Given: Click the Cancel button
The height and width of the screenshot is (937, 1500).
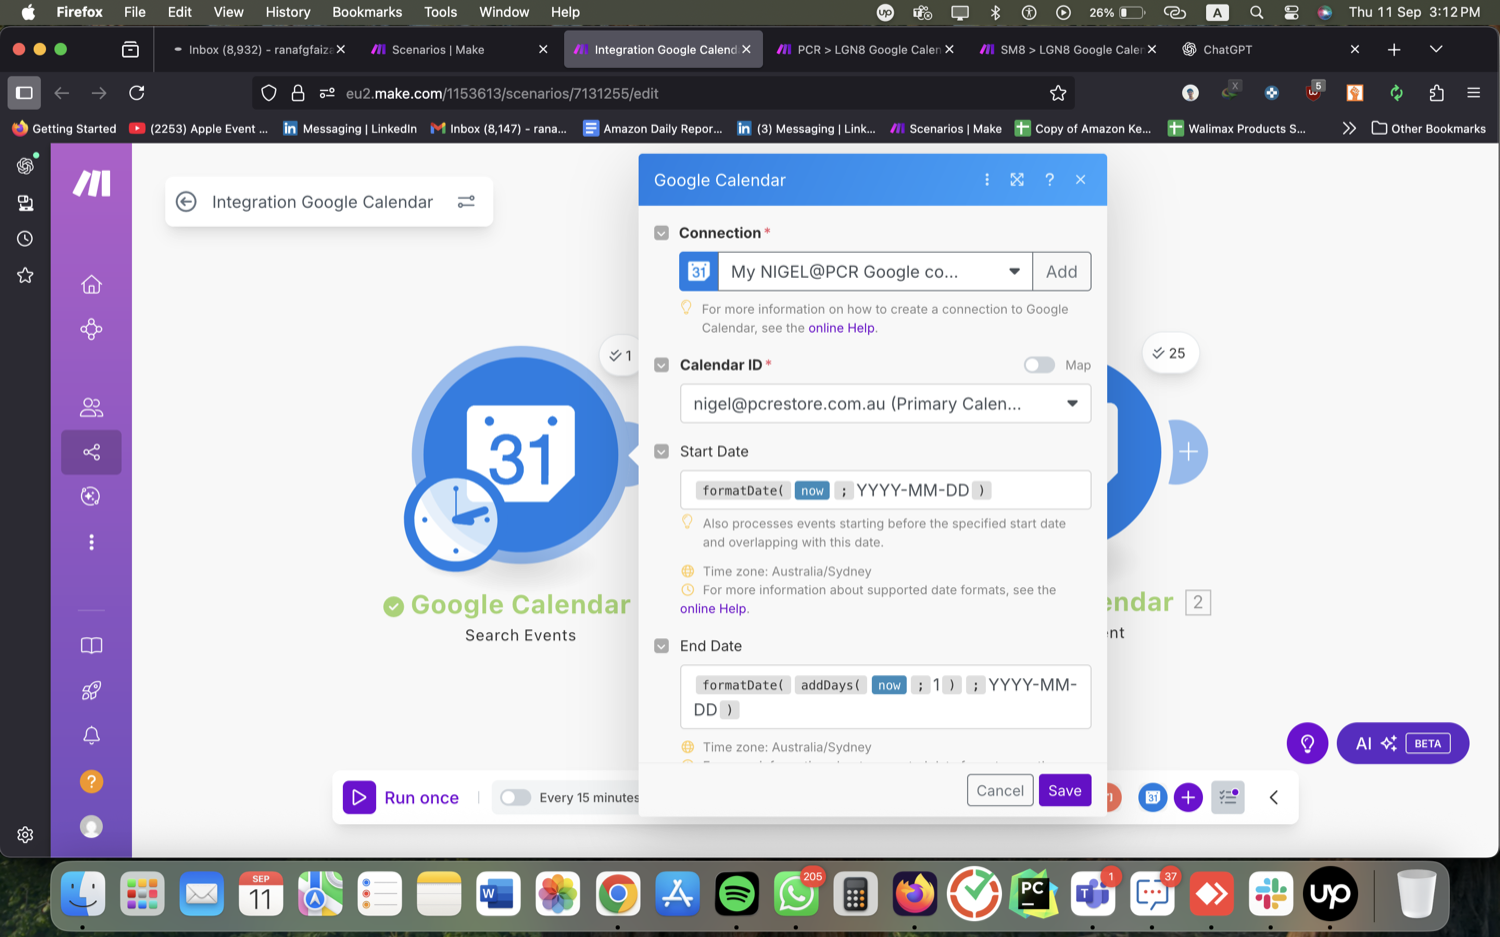Looking at the screenshot, I should pos(1000,791).
